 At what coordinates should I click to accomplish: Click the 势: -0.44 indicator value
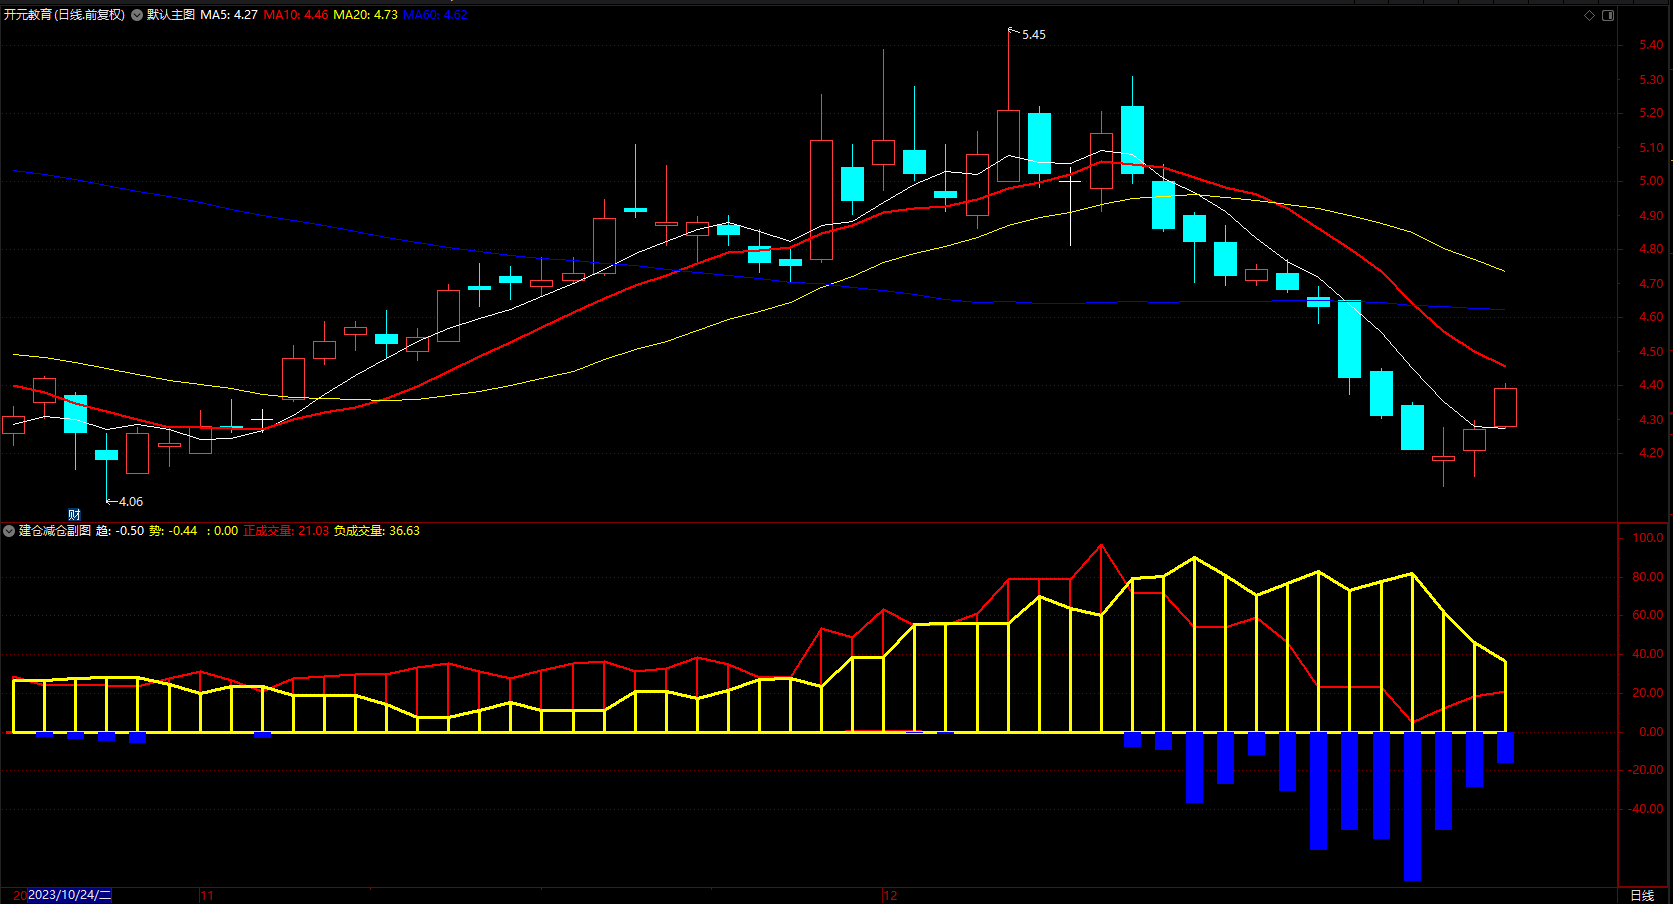click(173, 531)
